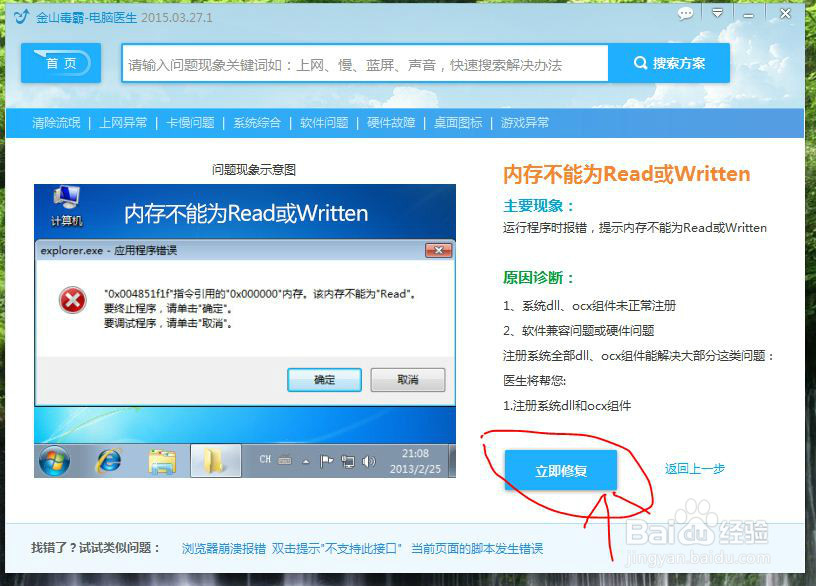
Task: Open the title bar dropdown menu icon
Action: (x=717, y=14)
